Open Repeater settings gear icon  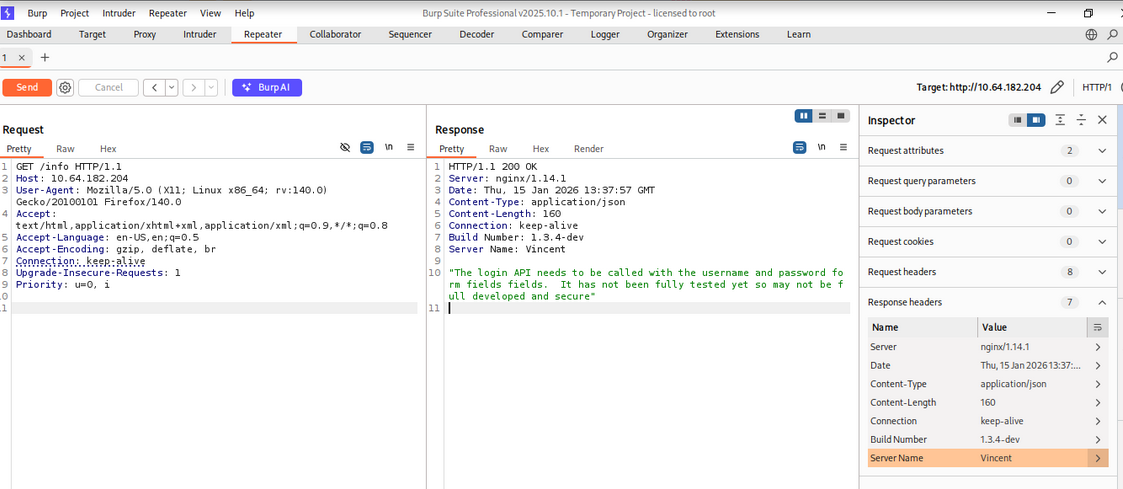coord(65,88)
